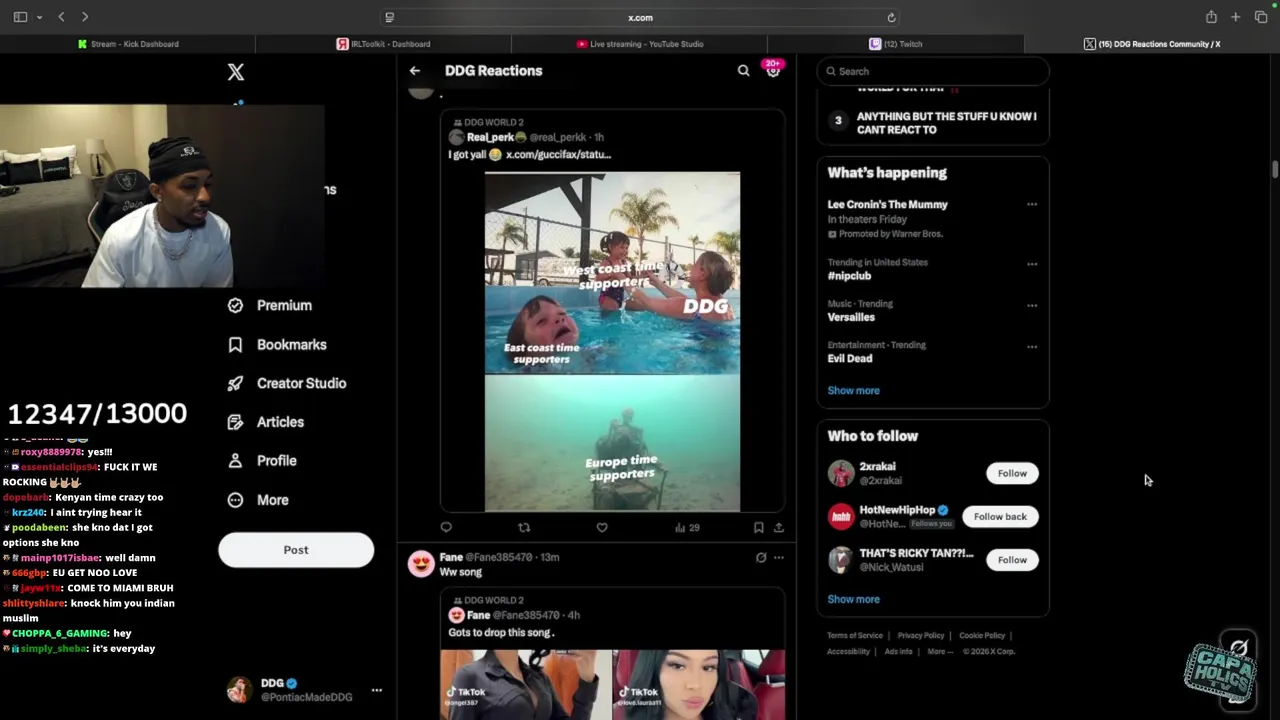The height and width of the screenshot is (720, 1280).
Task: Open Articles in the sidebar
Action: [x=266, y=422]
